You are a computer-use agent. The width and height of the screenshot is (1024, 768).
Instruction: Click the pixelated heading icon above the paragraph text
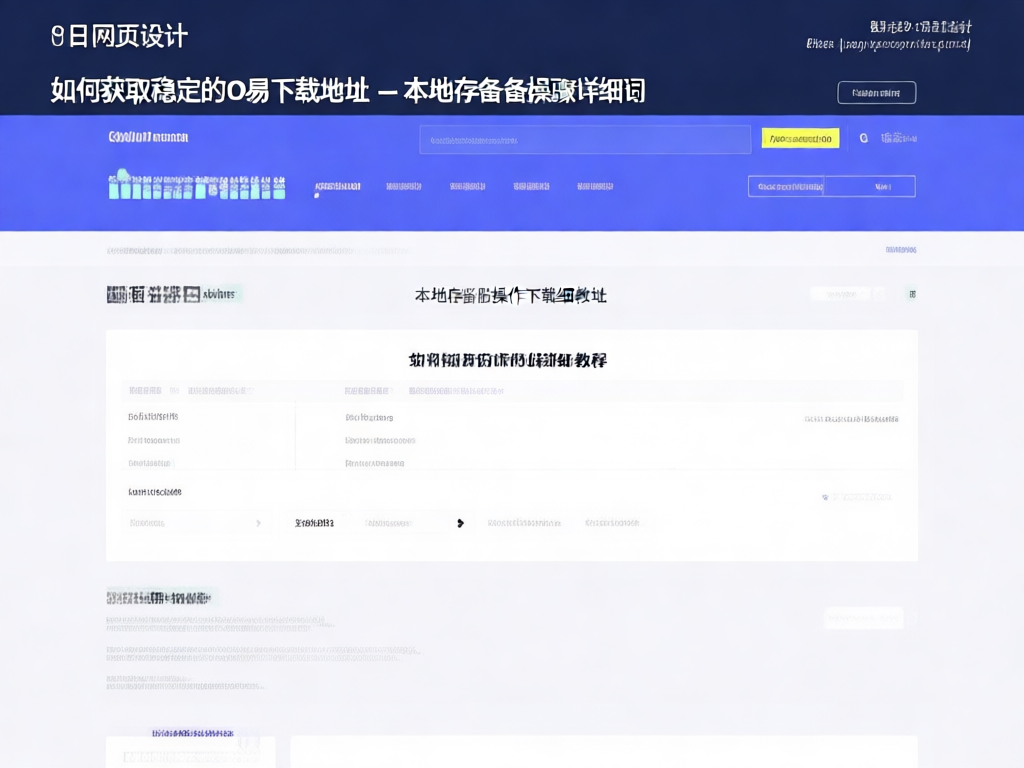[159, 598]
